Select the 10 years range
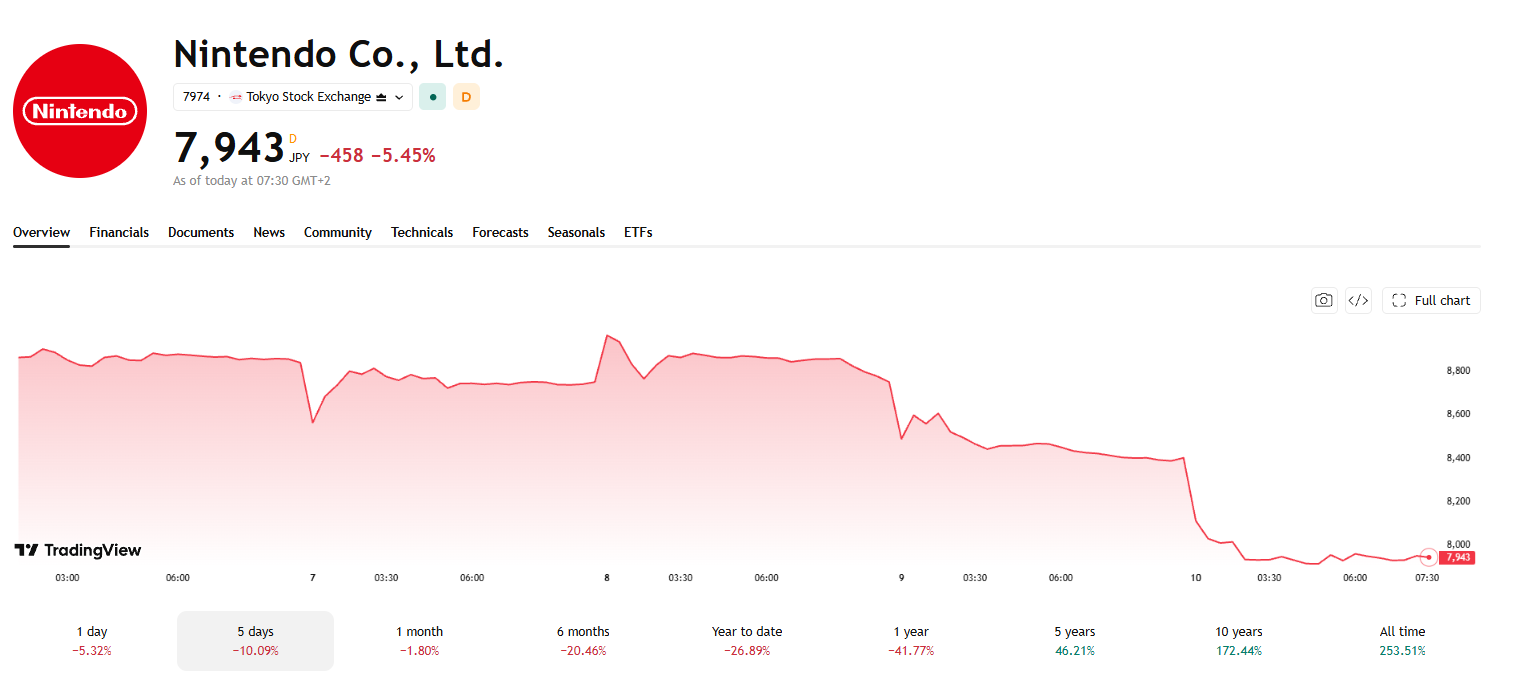Image resolution: width=1532 pixels, height=680 pixels. [1238, 641]
